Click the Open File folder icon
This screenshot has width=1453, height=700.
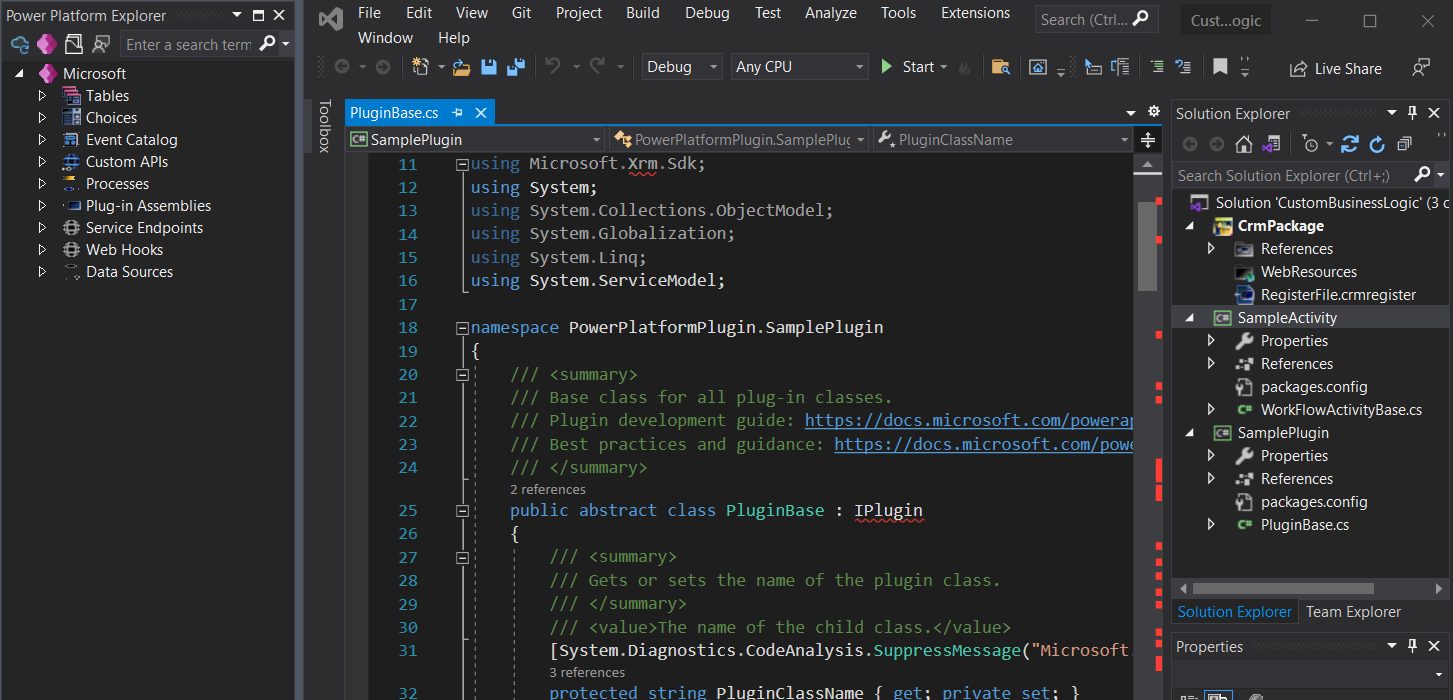(461, 67)
